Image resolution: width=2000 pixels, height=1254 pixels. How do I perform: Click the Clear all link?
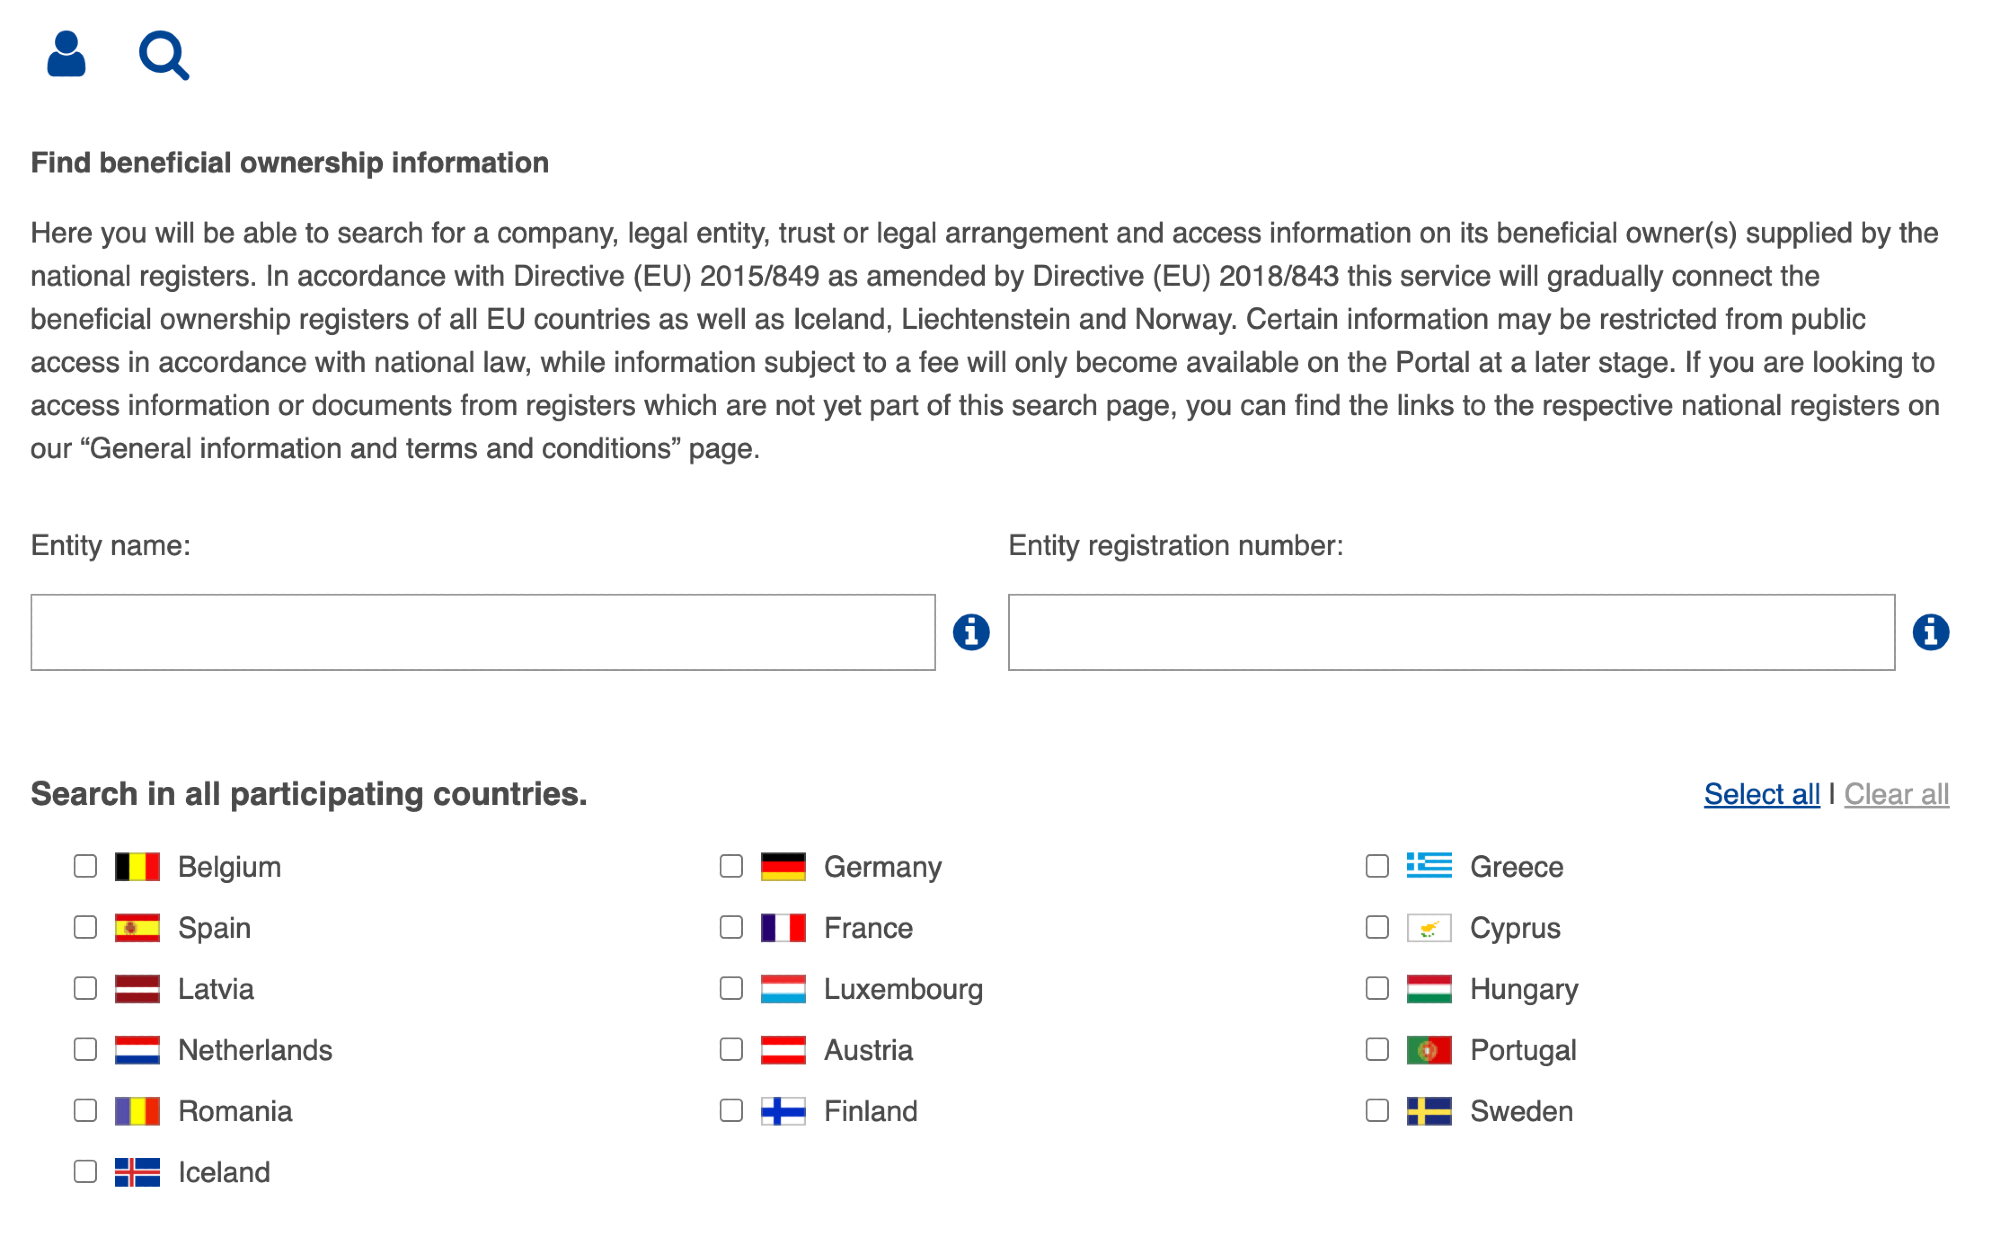(1896, 794)
